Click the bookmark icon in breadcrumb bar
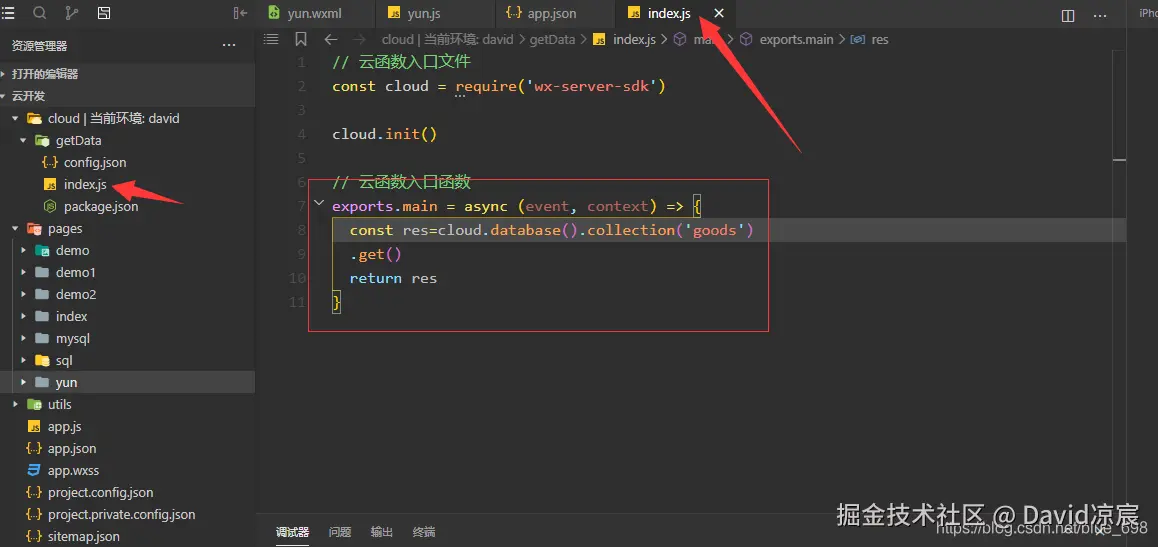The height and width of the screenshot is (547, 1158). 301,39
